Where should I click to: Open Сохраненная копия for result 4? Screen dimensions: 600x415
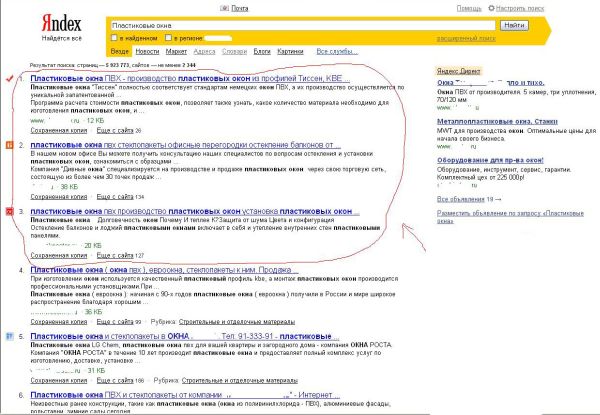(59, 322)
